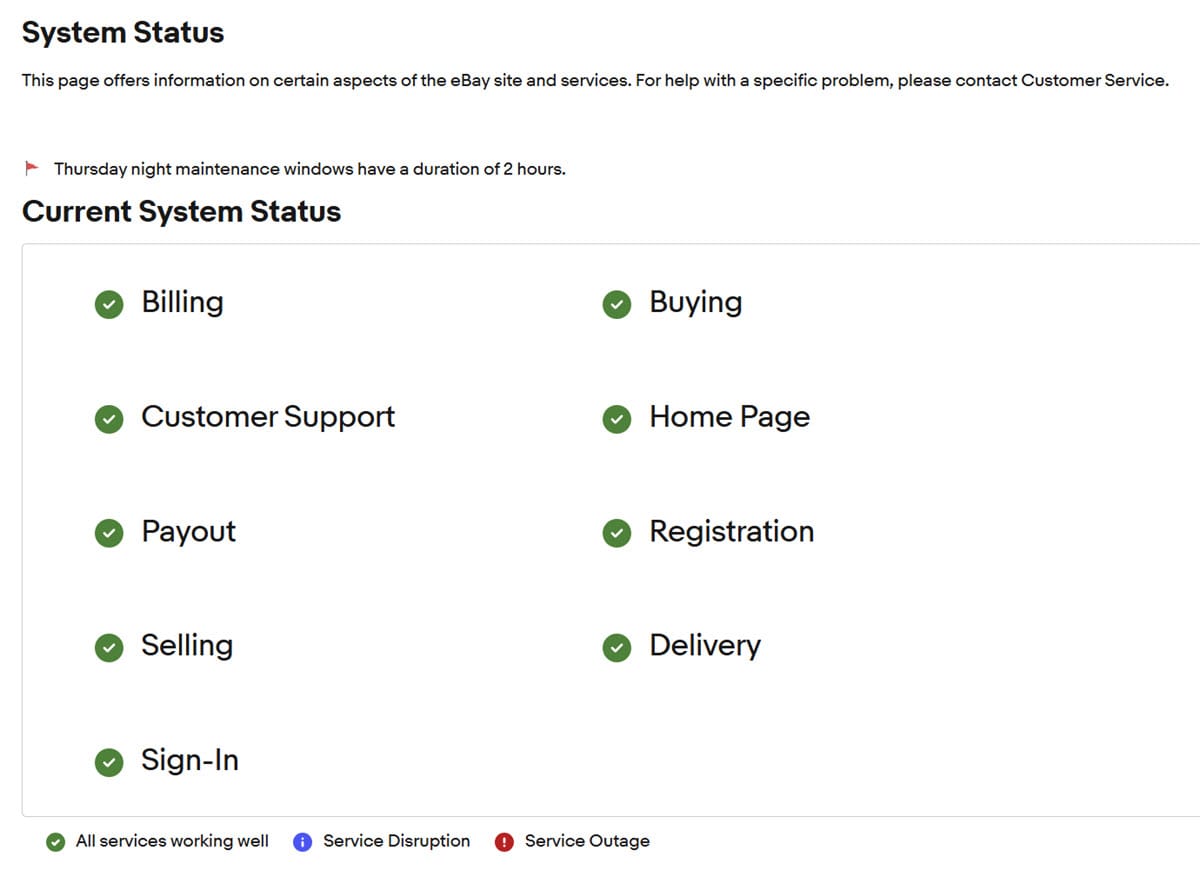Select the Registration service label

[x=731, y=531]
